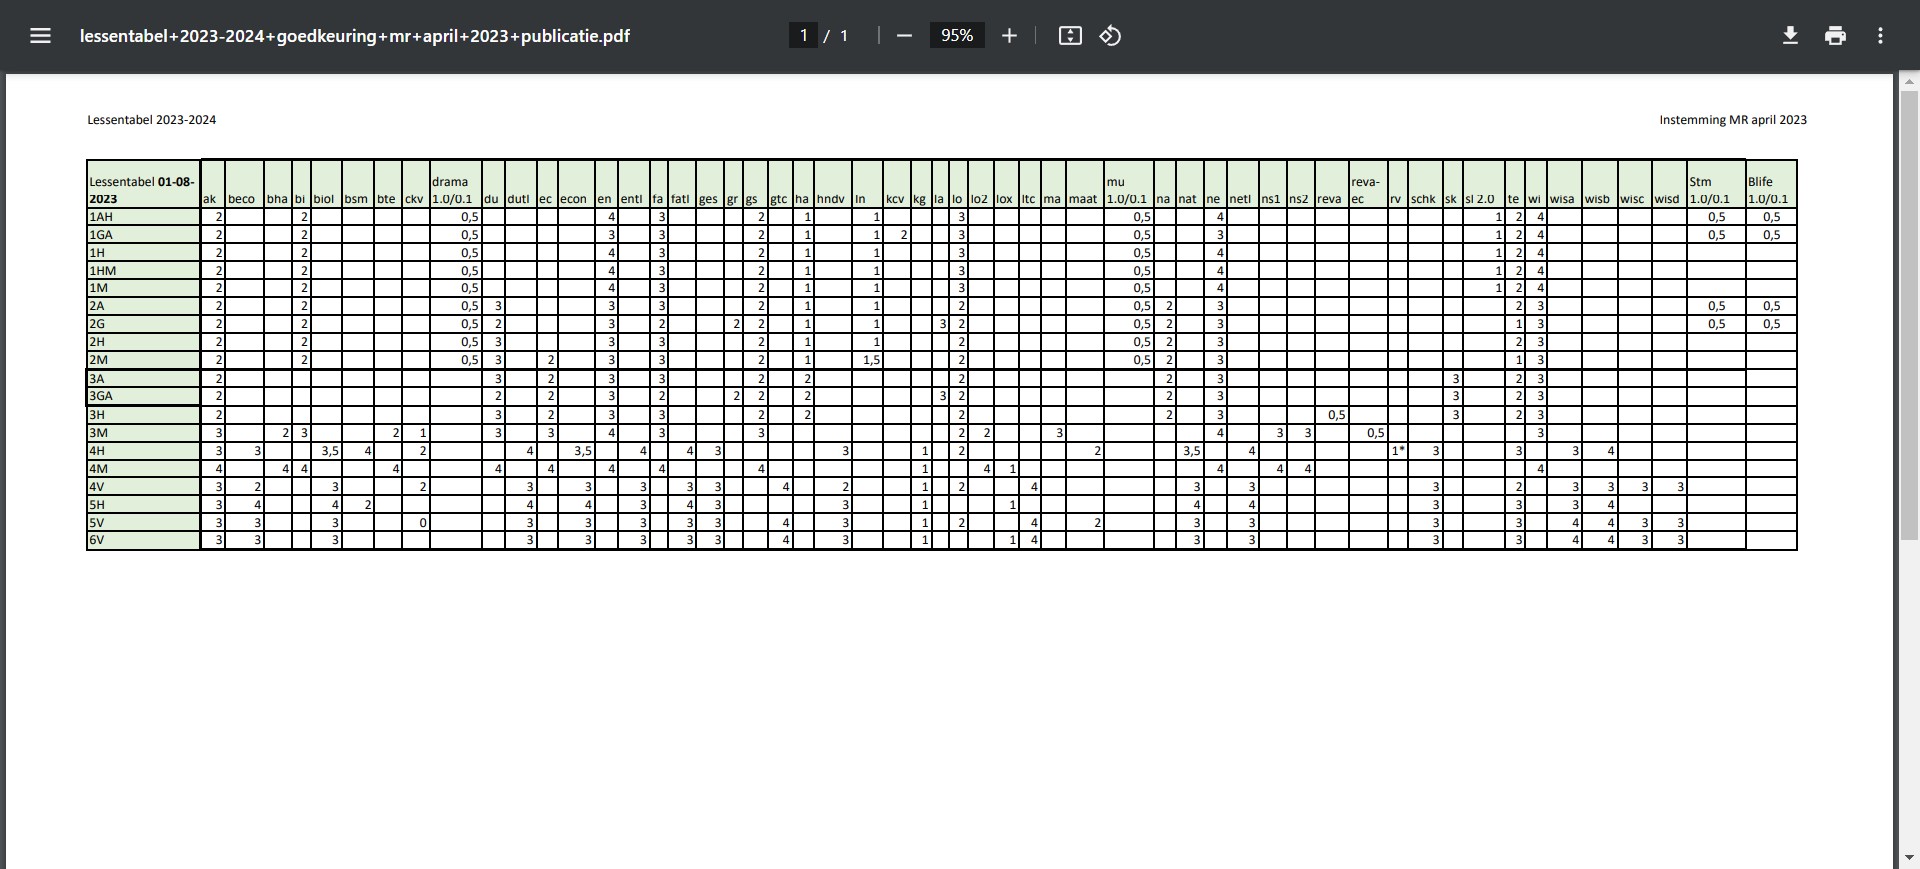1920x869 pixels.
Task: Select the '1HM' row label
Action: pos(144,271)
